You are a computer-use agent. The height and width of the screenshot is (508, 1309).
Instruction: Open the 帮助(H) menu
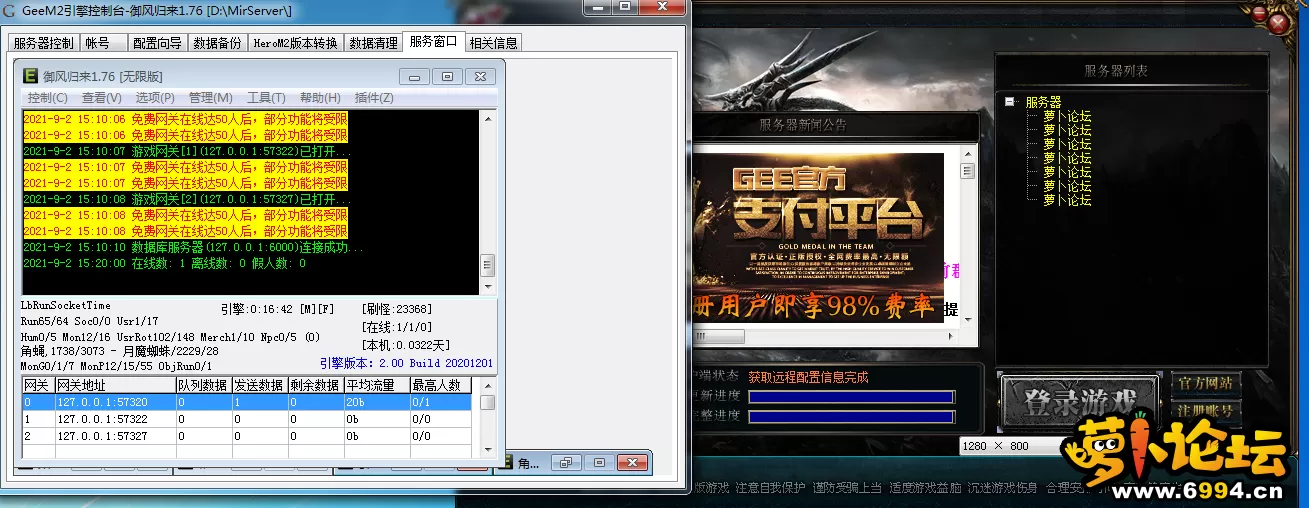pyautogui.click(x=320, y=97)
